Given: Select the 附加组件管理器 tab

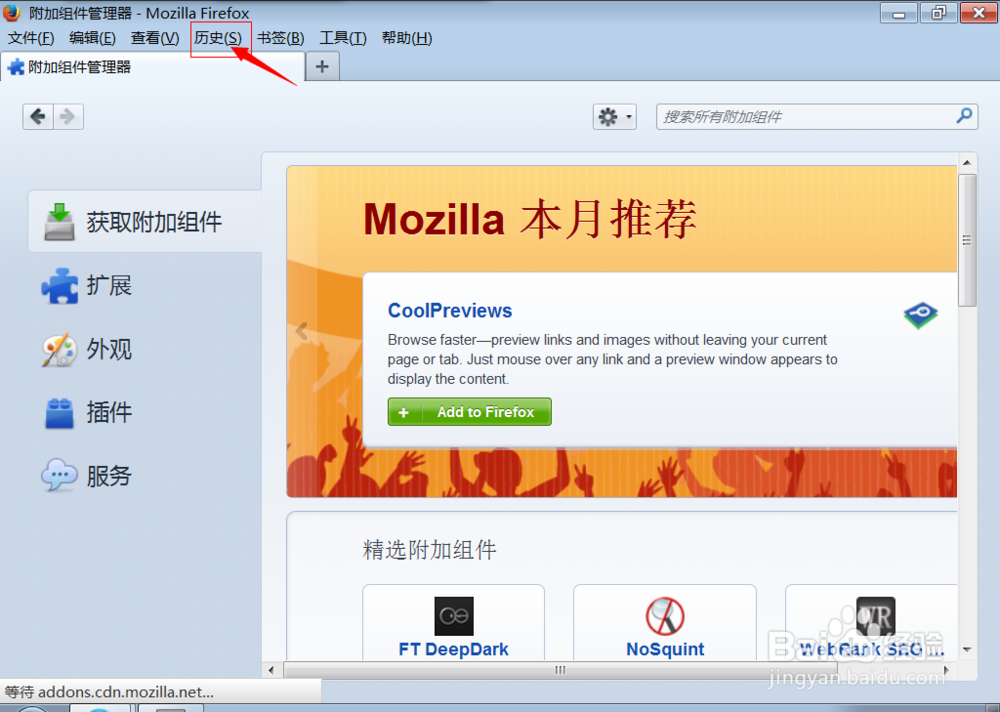Looking at the screenshot, I should coord(152,67).
